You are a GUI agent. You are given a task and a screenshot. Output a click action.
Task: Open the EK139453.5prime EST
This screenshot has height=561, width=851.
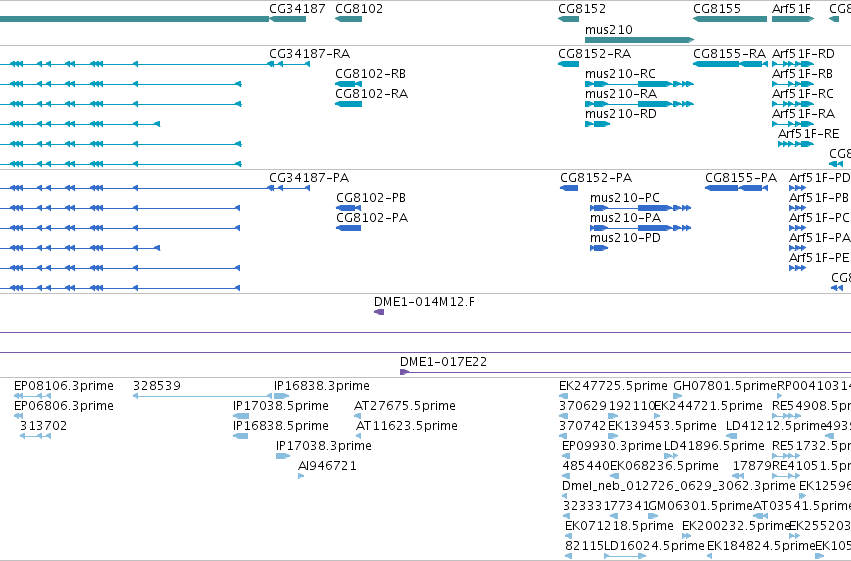(614, 436)
